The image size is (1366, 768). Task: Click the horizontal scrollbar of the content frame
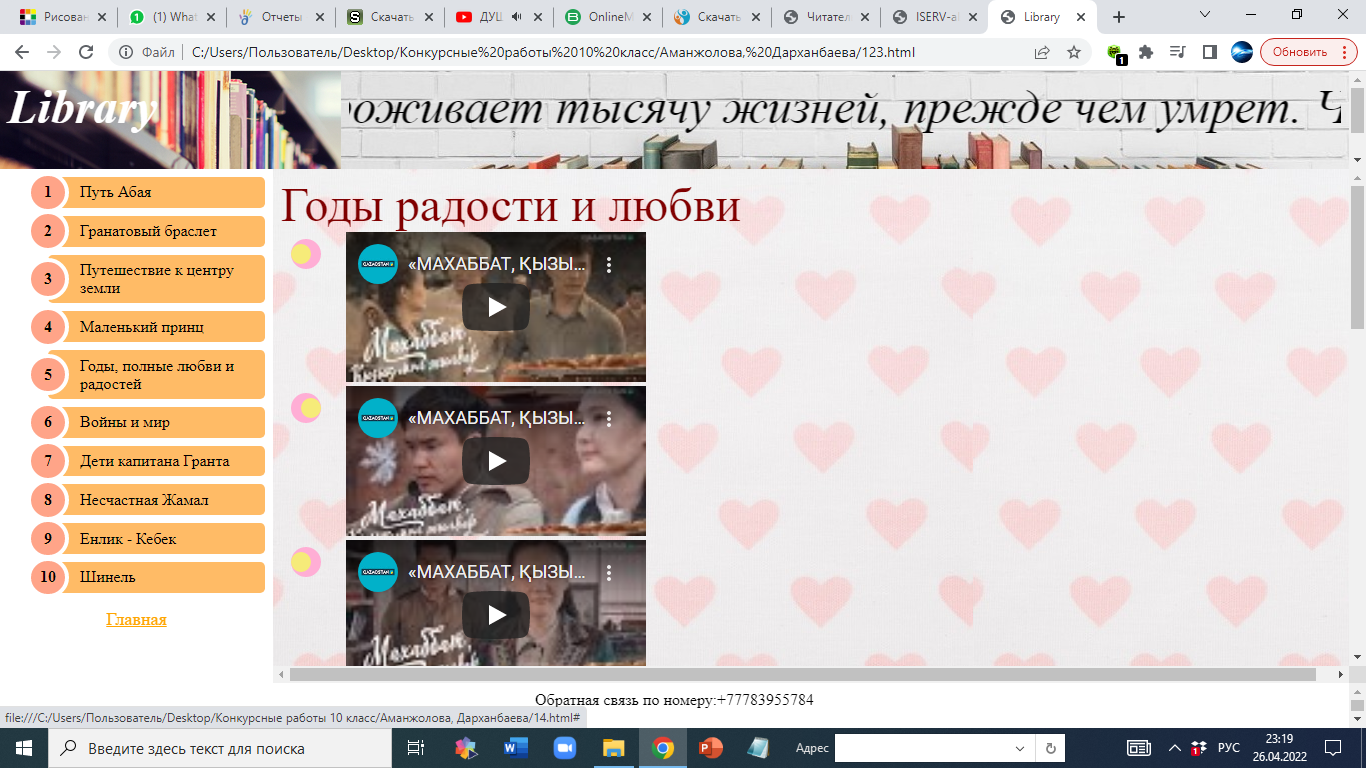(x=803, y=675)
